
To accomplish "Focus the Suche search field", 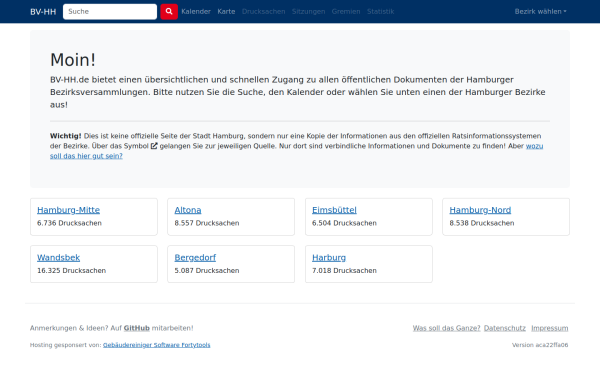I will point(110,11).
